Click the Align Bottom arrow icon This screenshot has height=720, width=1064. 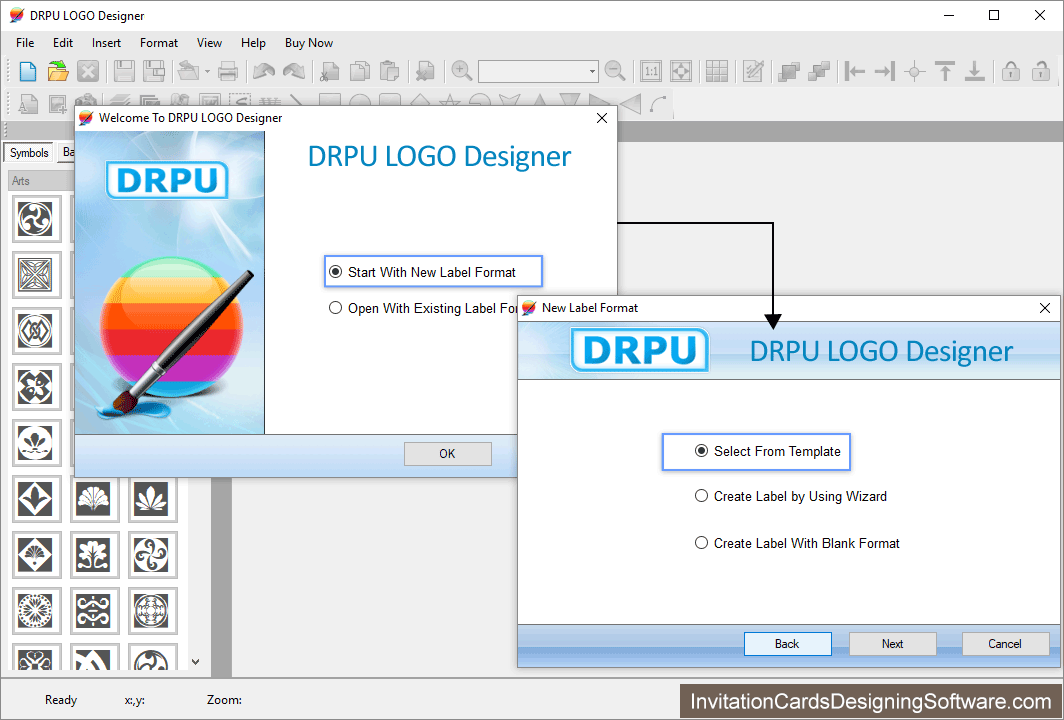tap(974, 71)
